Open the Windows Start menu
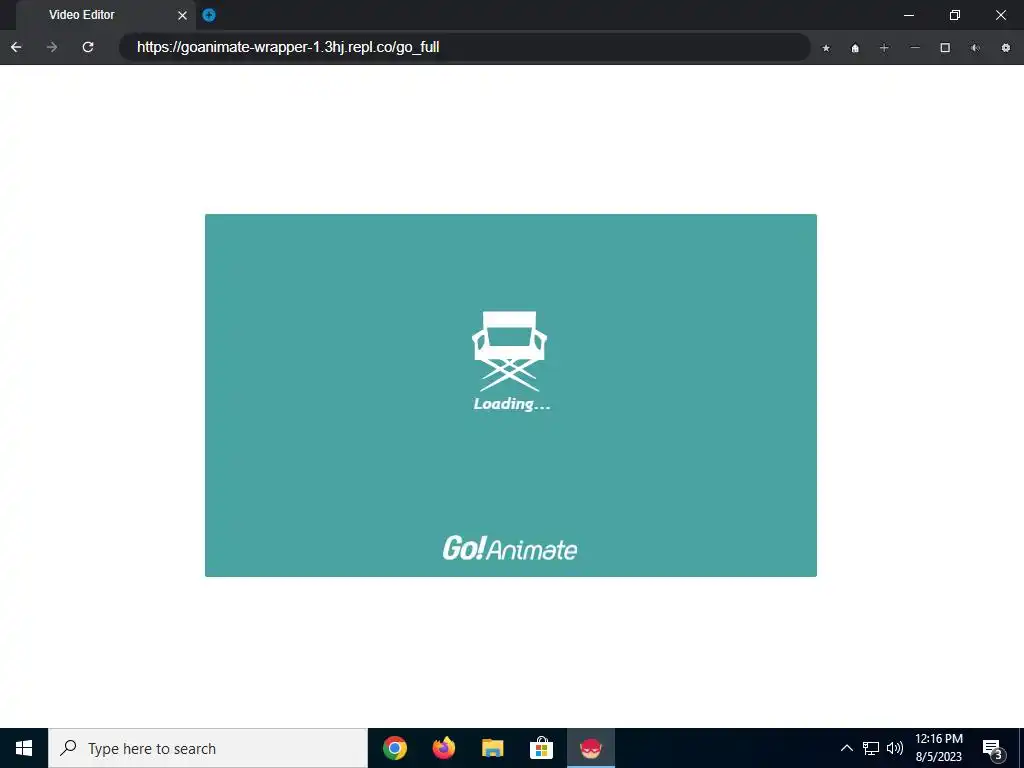Image resolution: width=1024 pixels, height=768 pixels. pyautogui.click(x=24, y=748)
